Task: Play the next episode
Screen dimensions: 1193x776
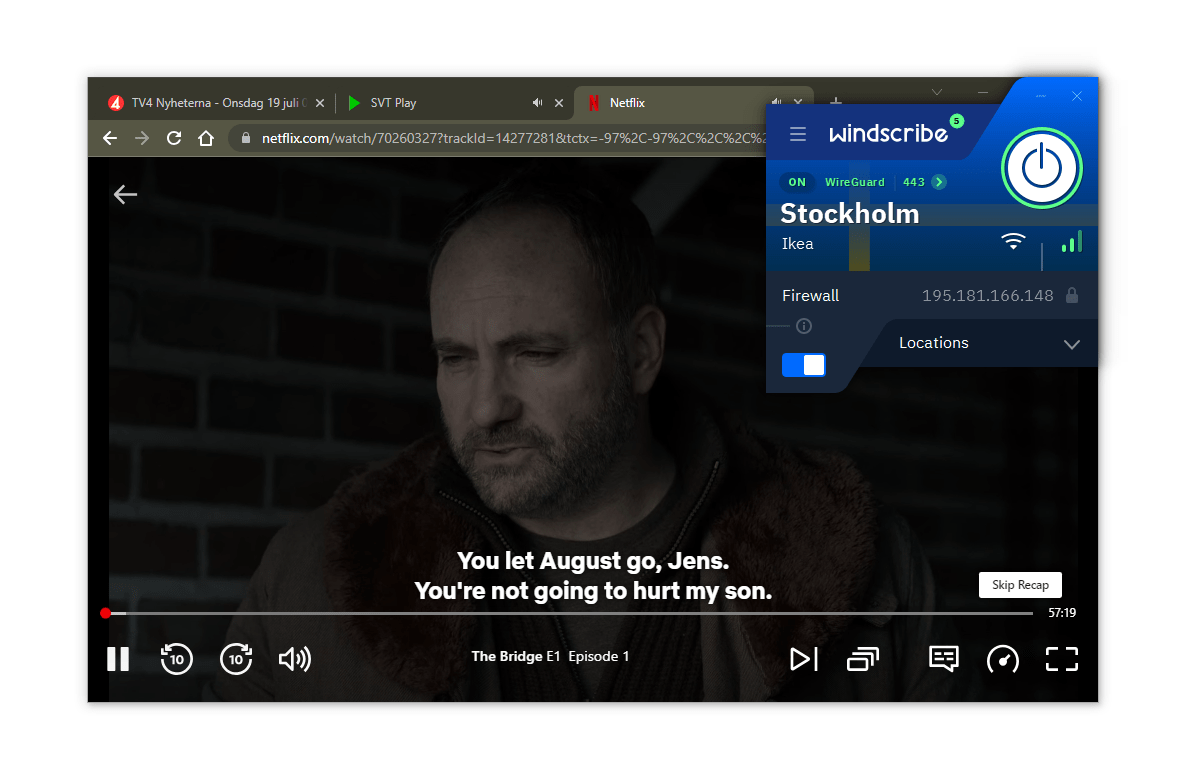Action: coord(803,659)
